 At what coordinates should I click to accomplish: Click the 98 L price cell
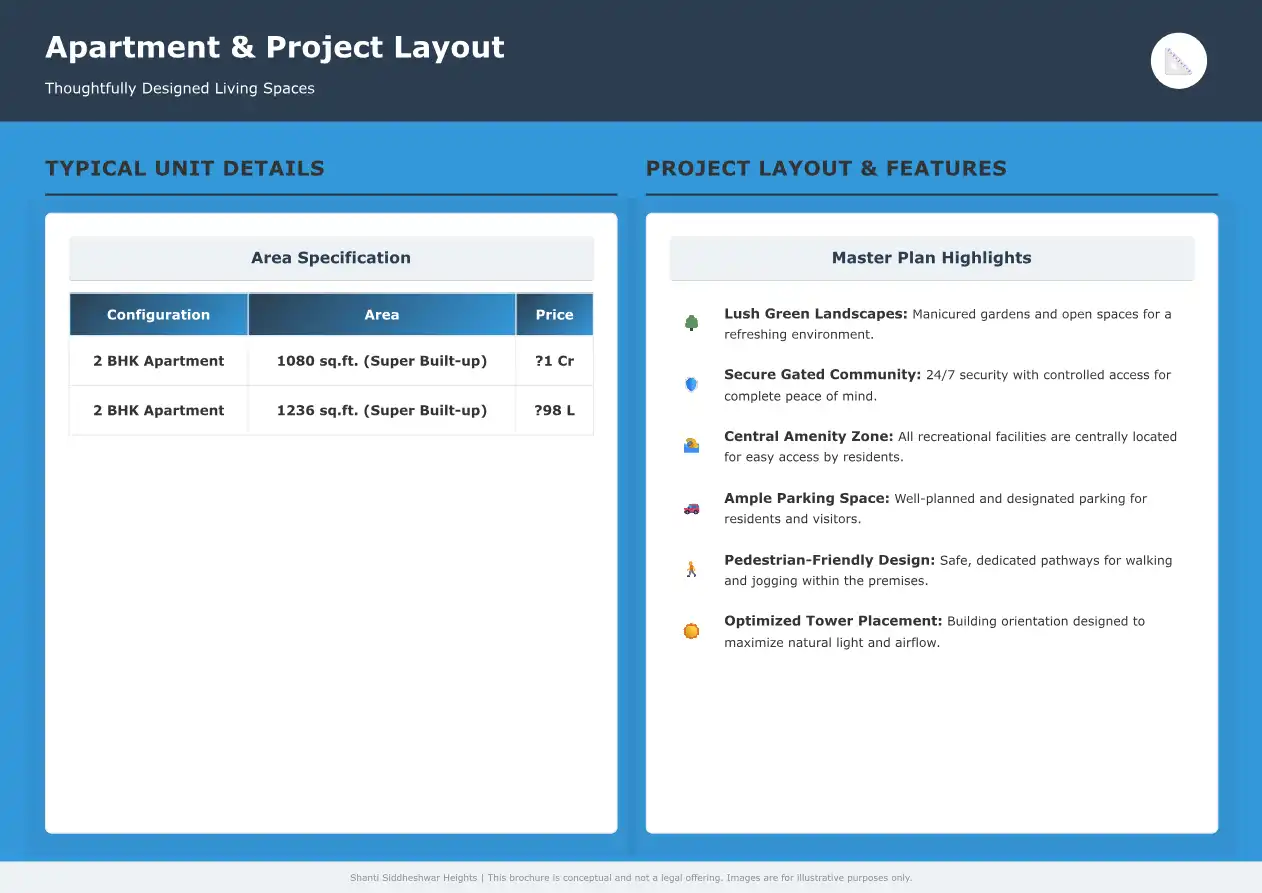pos(554,410)
